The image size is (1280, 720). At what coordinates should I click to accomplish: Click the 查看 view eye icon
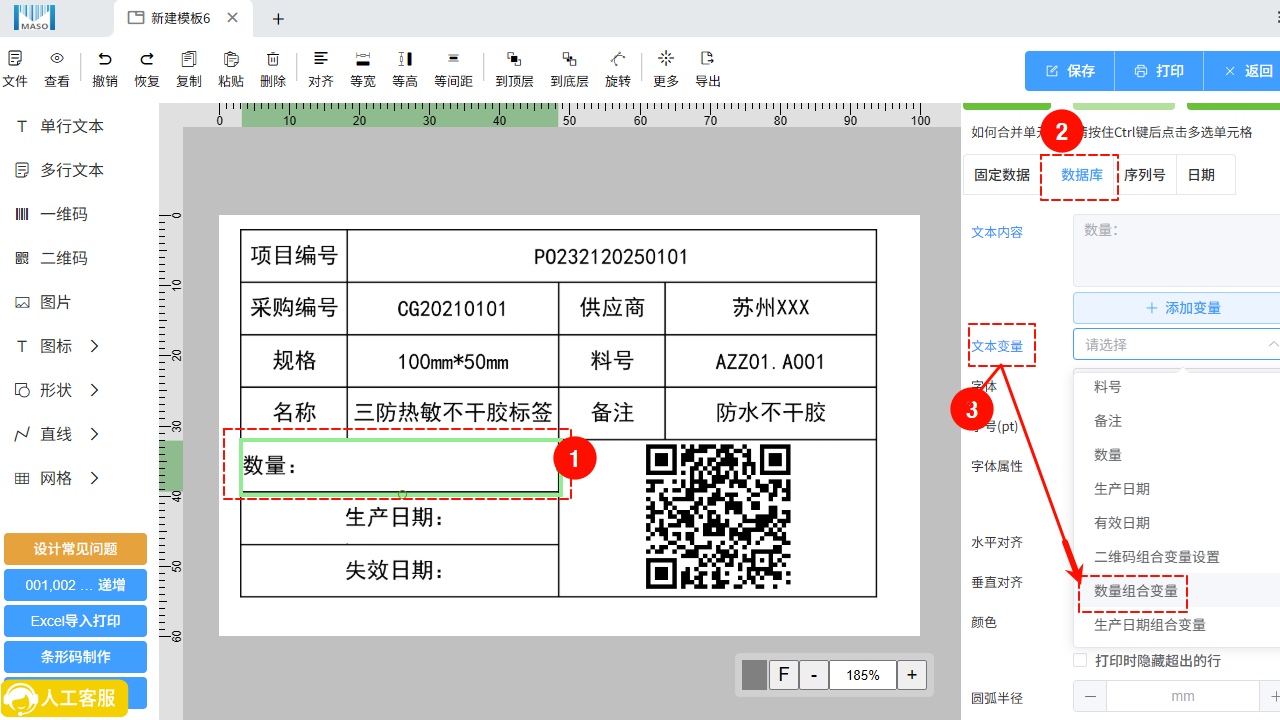(57, 59)
